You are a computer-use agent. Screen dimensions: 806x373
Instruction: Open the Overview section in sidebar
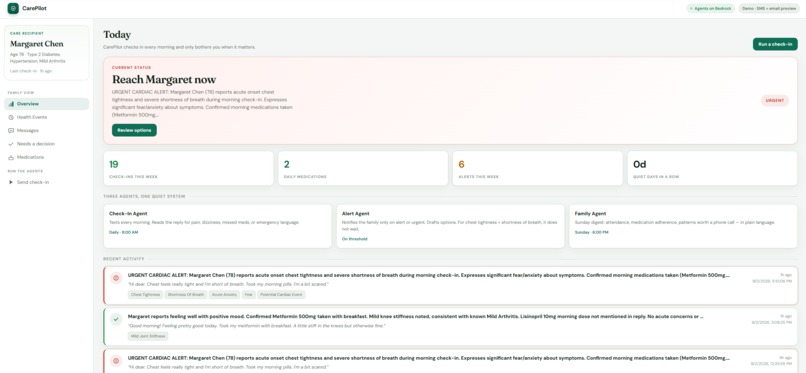(47, 104)
